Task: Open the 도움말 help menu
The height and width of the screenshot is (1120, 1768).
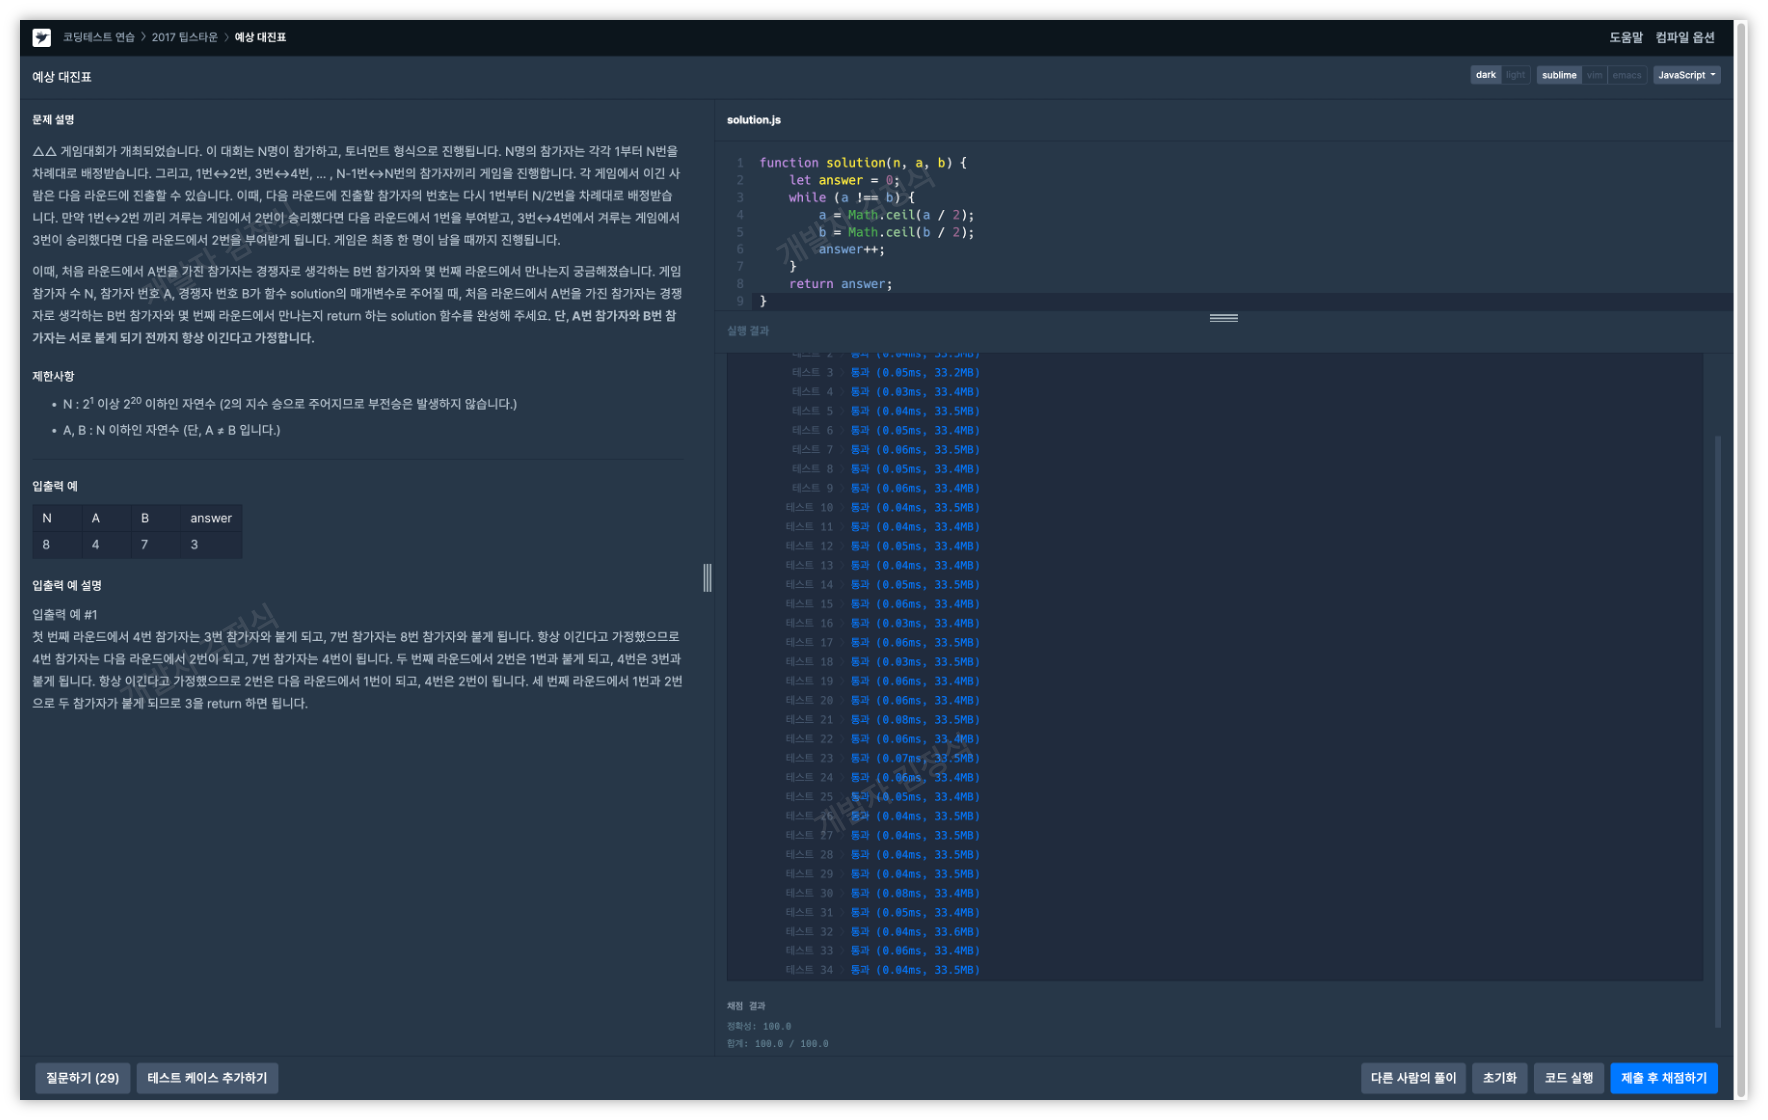Action: (1625, 37)
